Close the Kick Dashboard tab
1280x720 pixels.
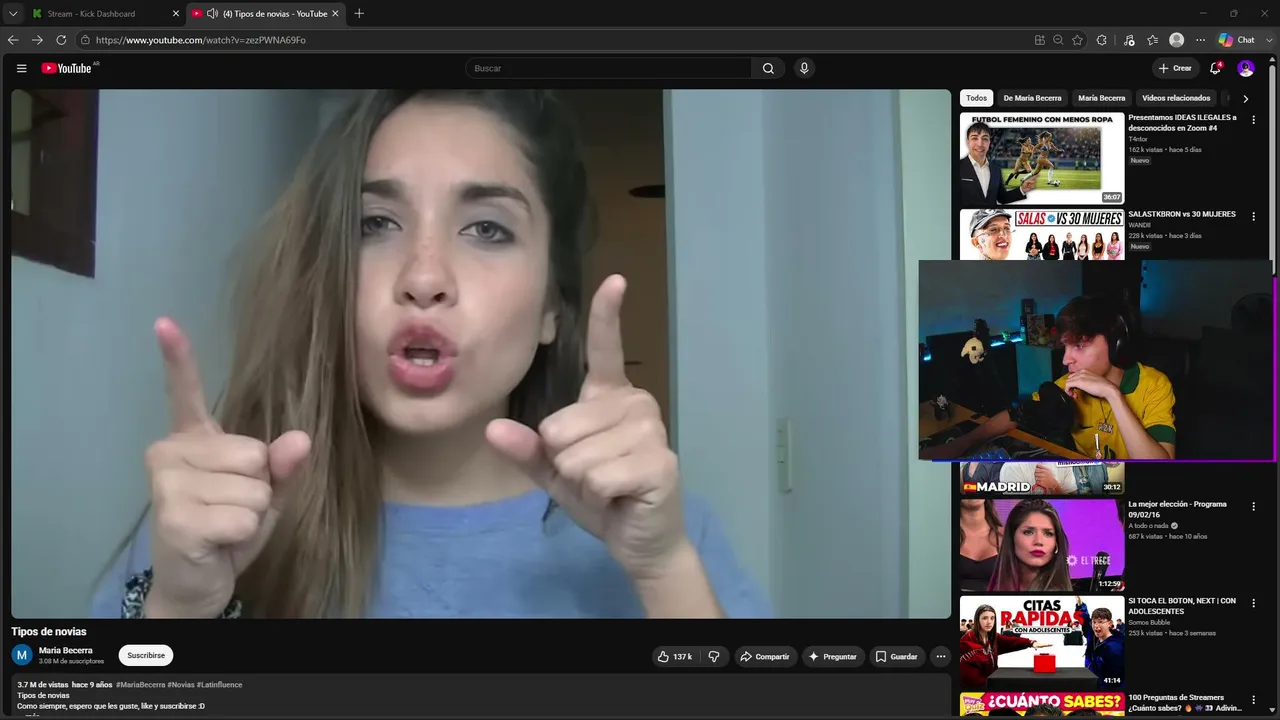176,14
